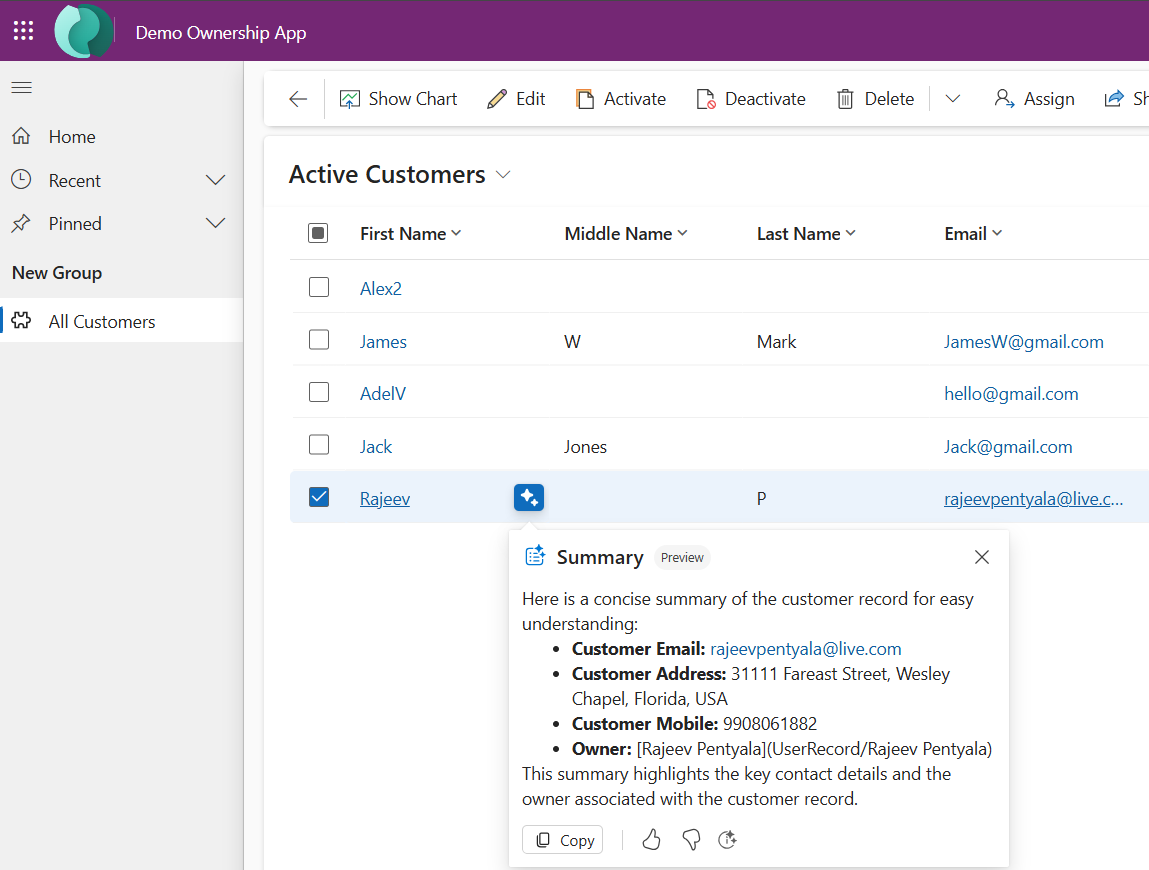This screenshot has height=870, width=1149.
Task: Open All Customers in the sidebar
Action: click(x=102, y=322)
